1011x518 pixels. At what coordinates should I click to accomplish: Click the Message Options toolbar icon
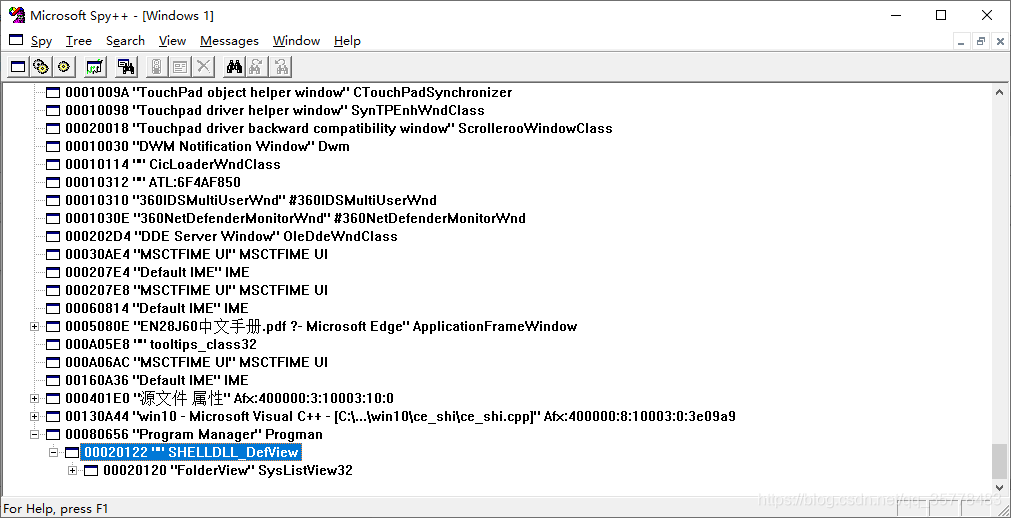pyautogui.click(x=180, y=66)
